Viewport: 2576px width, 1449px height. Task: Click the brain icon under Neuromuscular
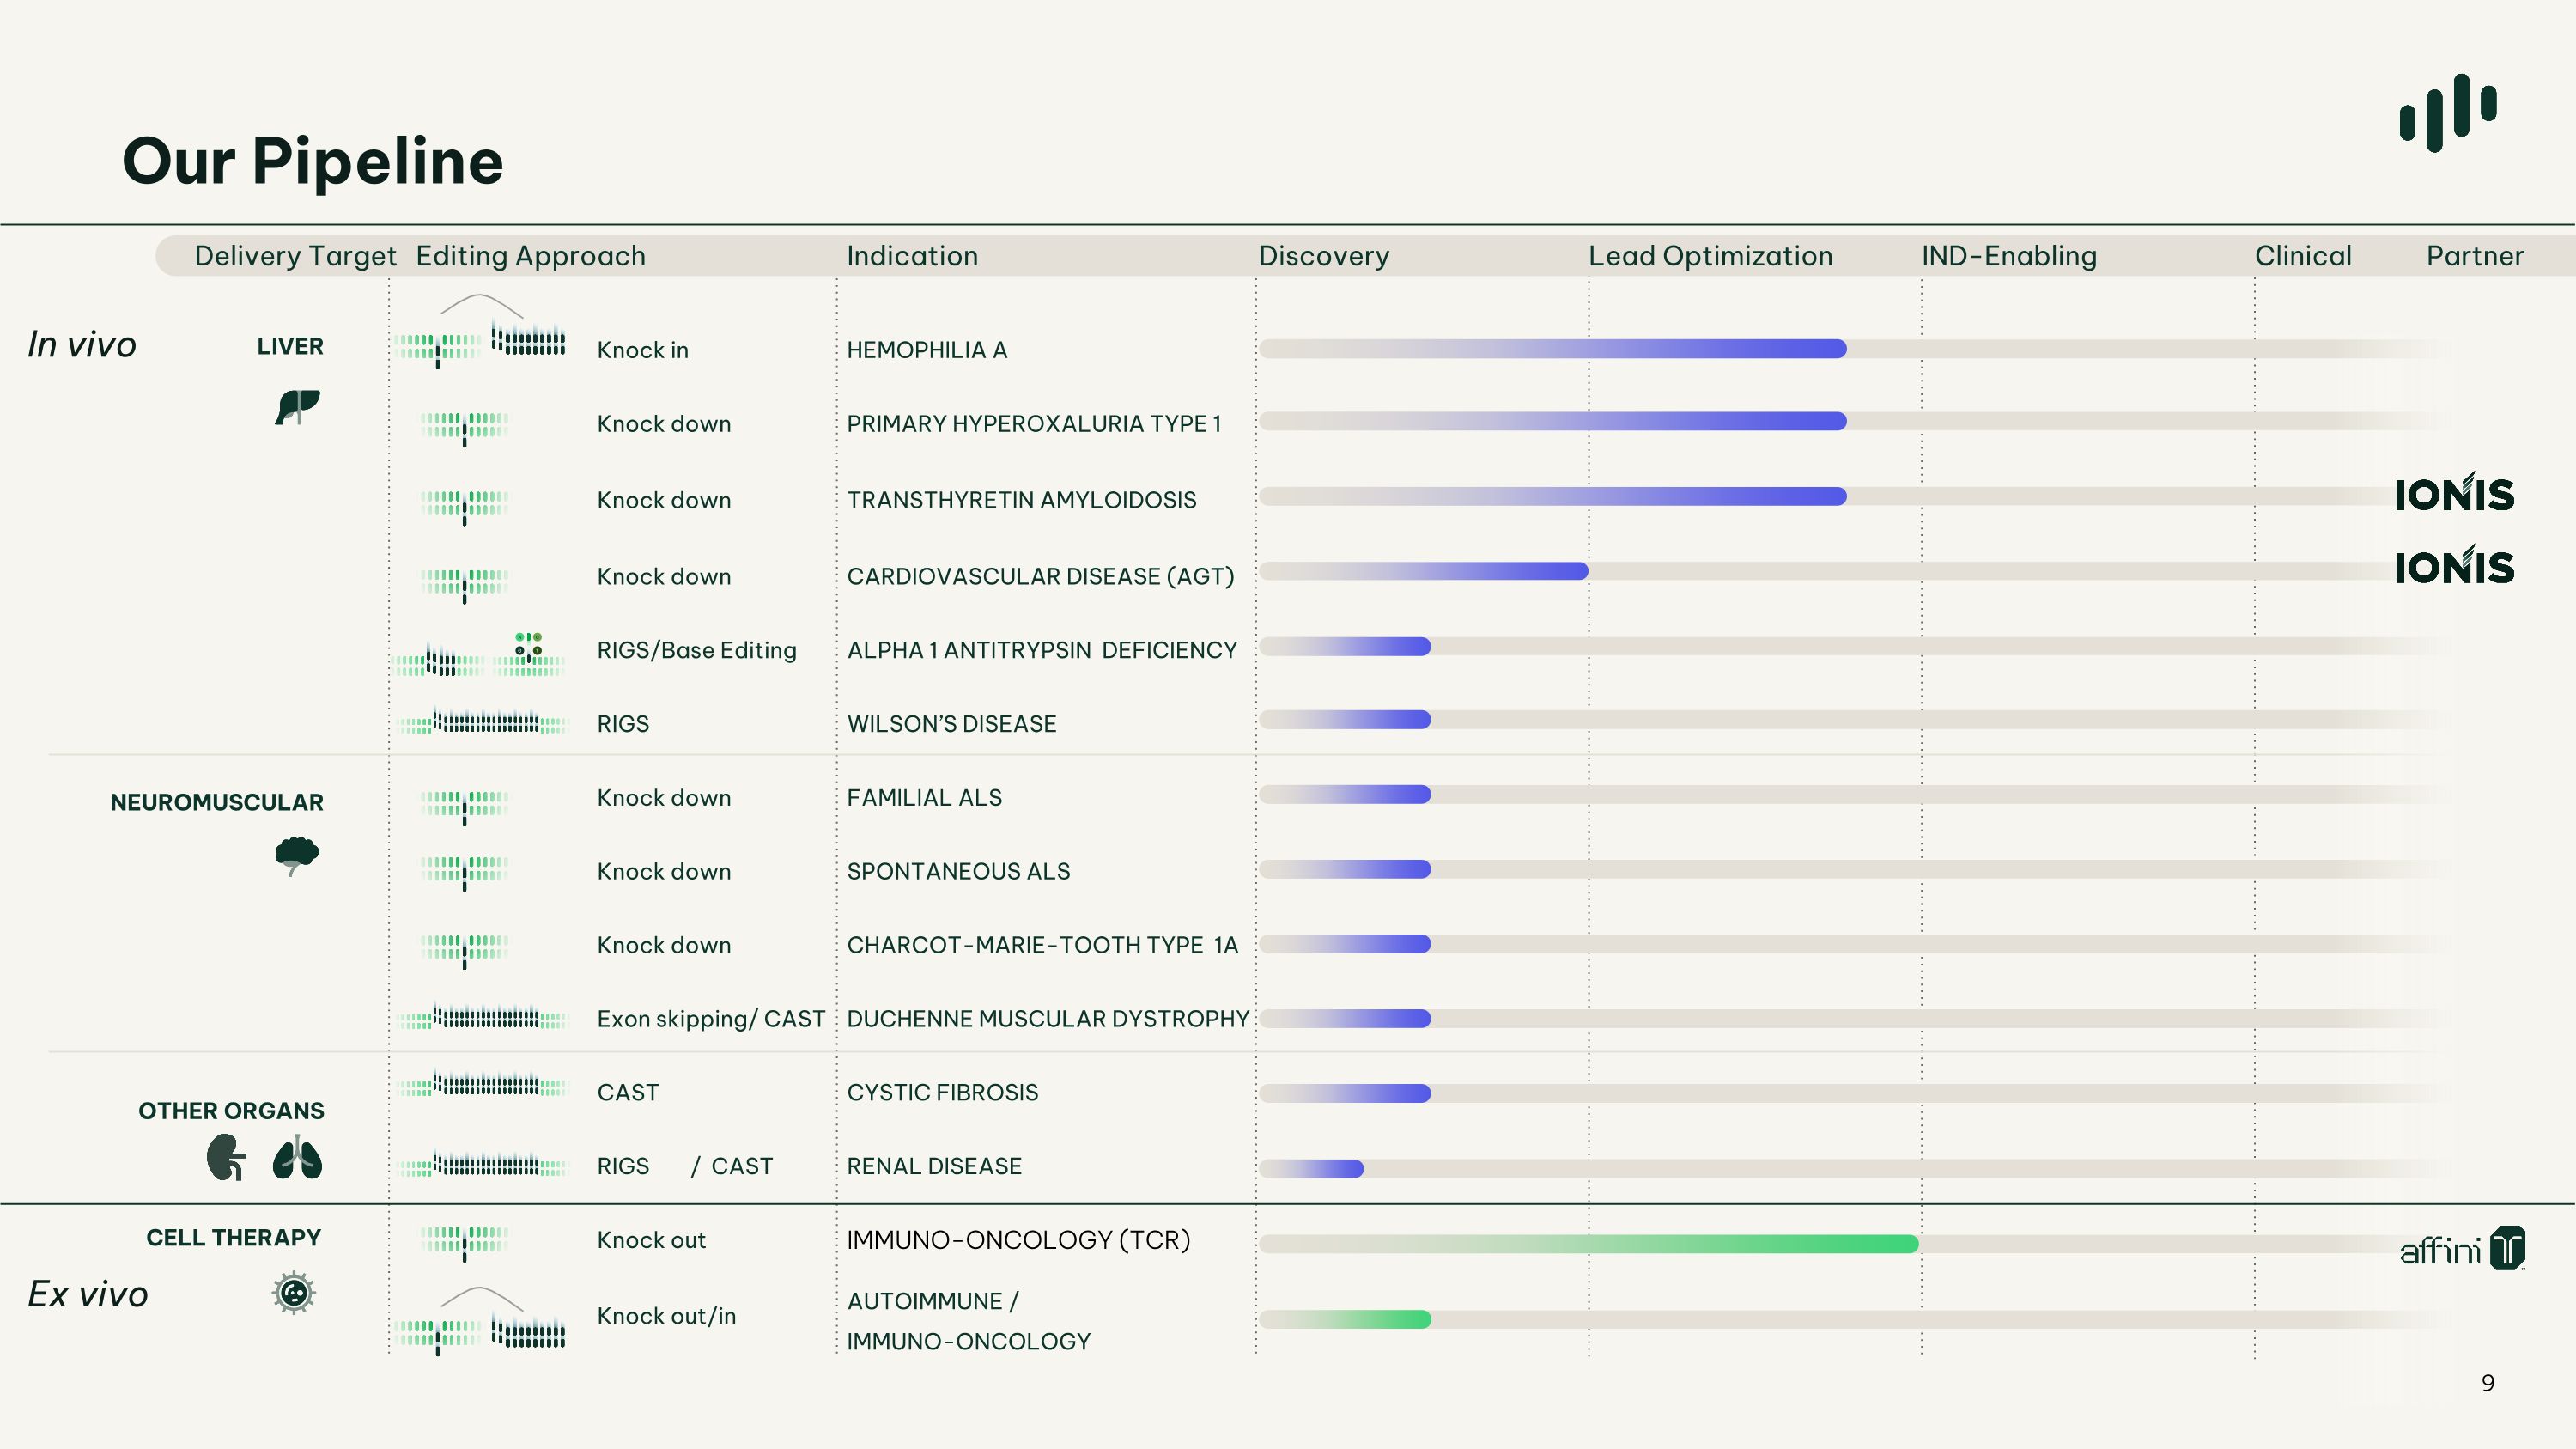pos(296,856)
